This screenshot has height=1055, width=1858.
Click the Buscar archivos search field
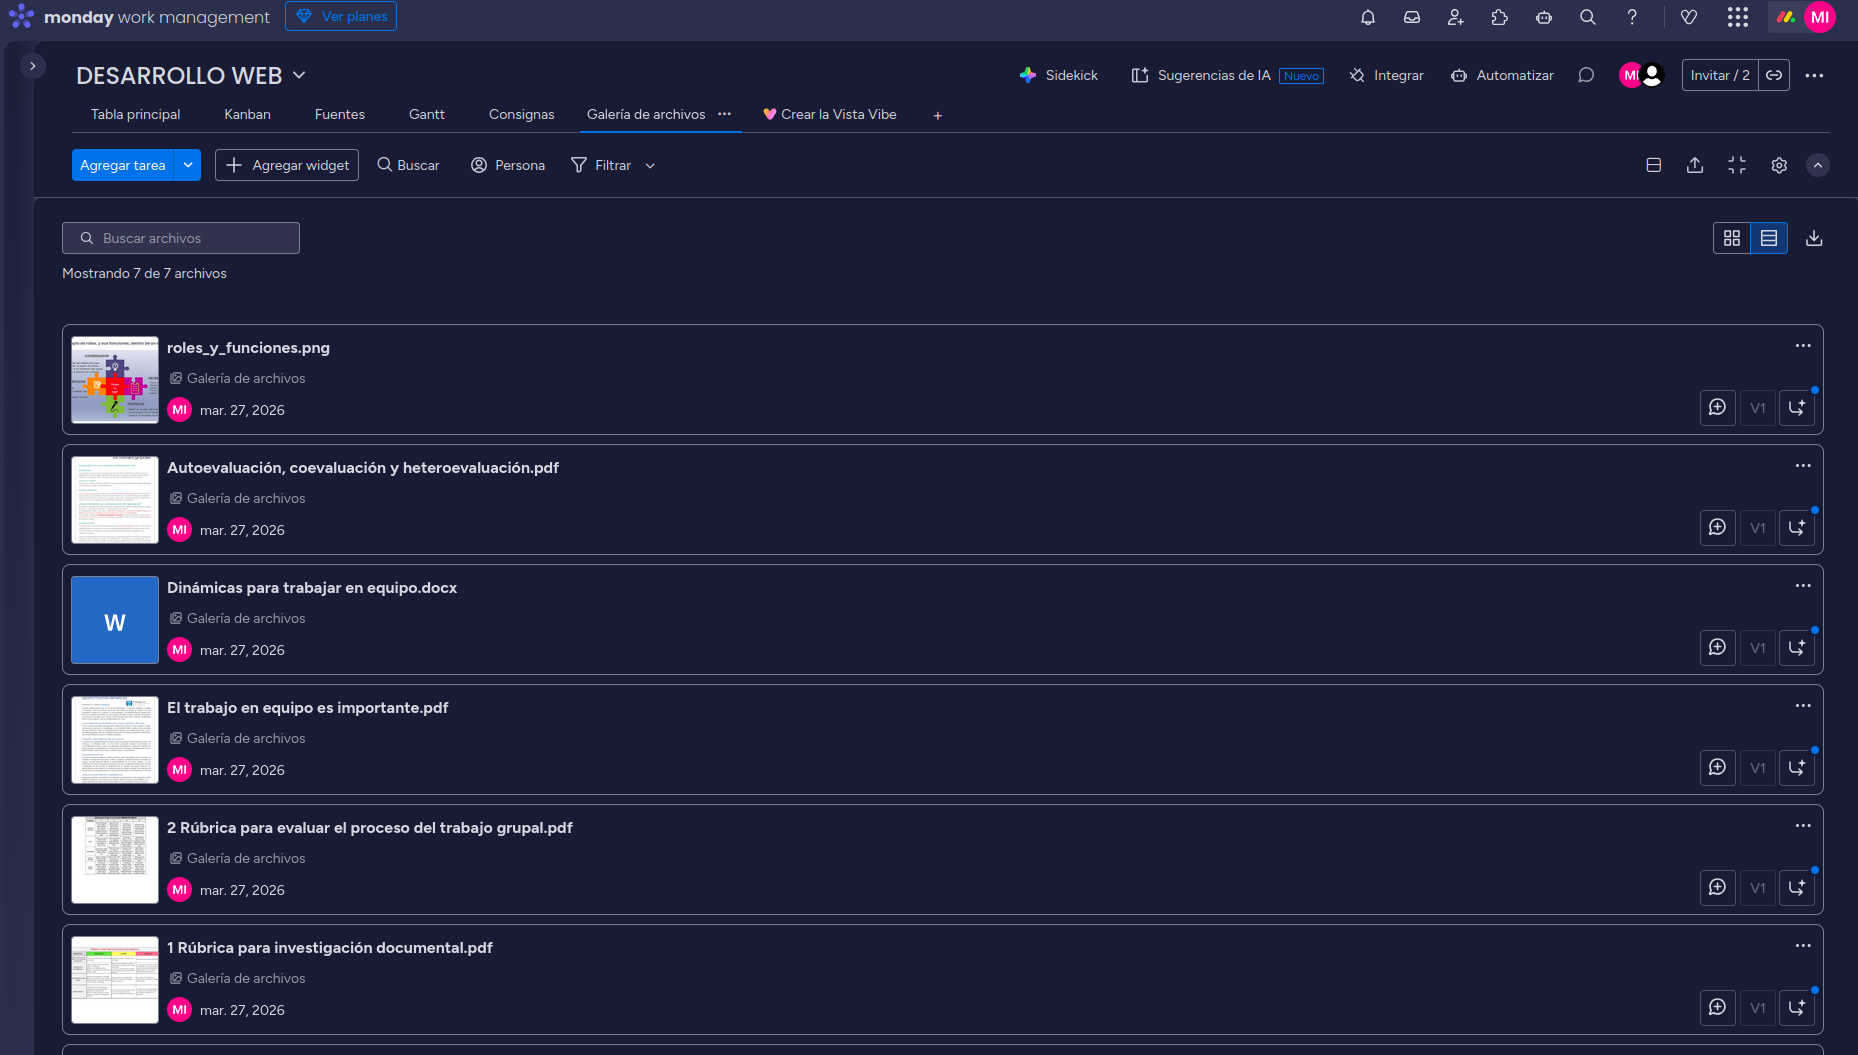[x=181, y=238]
